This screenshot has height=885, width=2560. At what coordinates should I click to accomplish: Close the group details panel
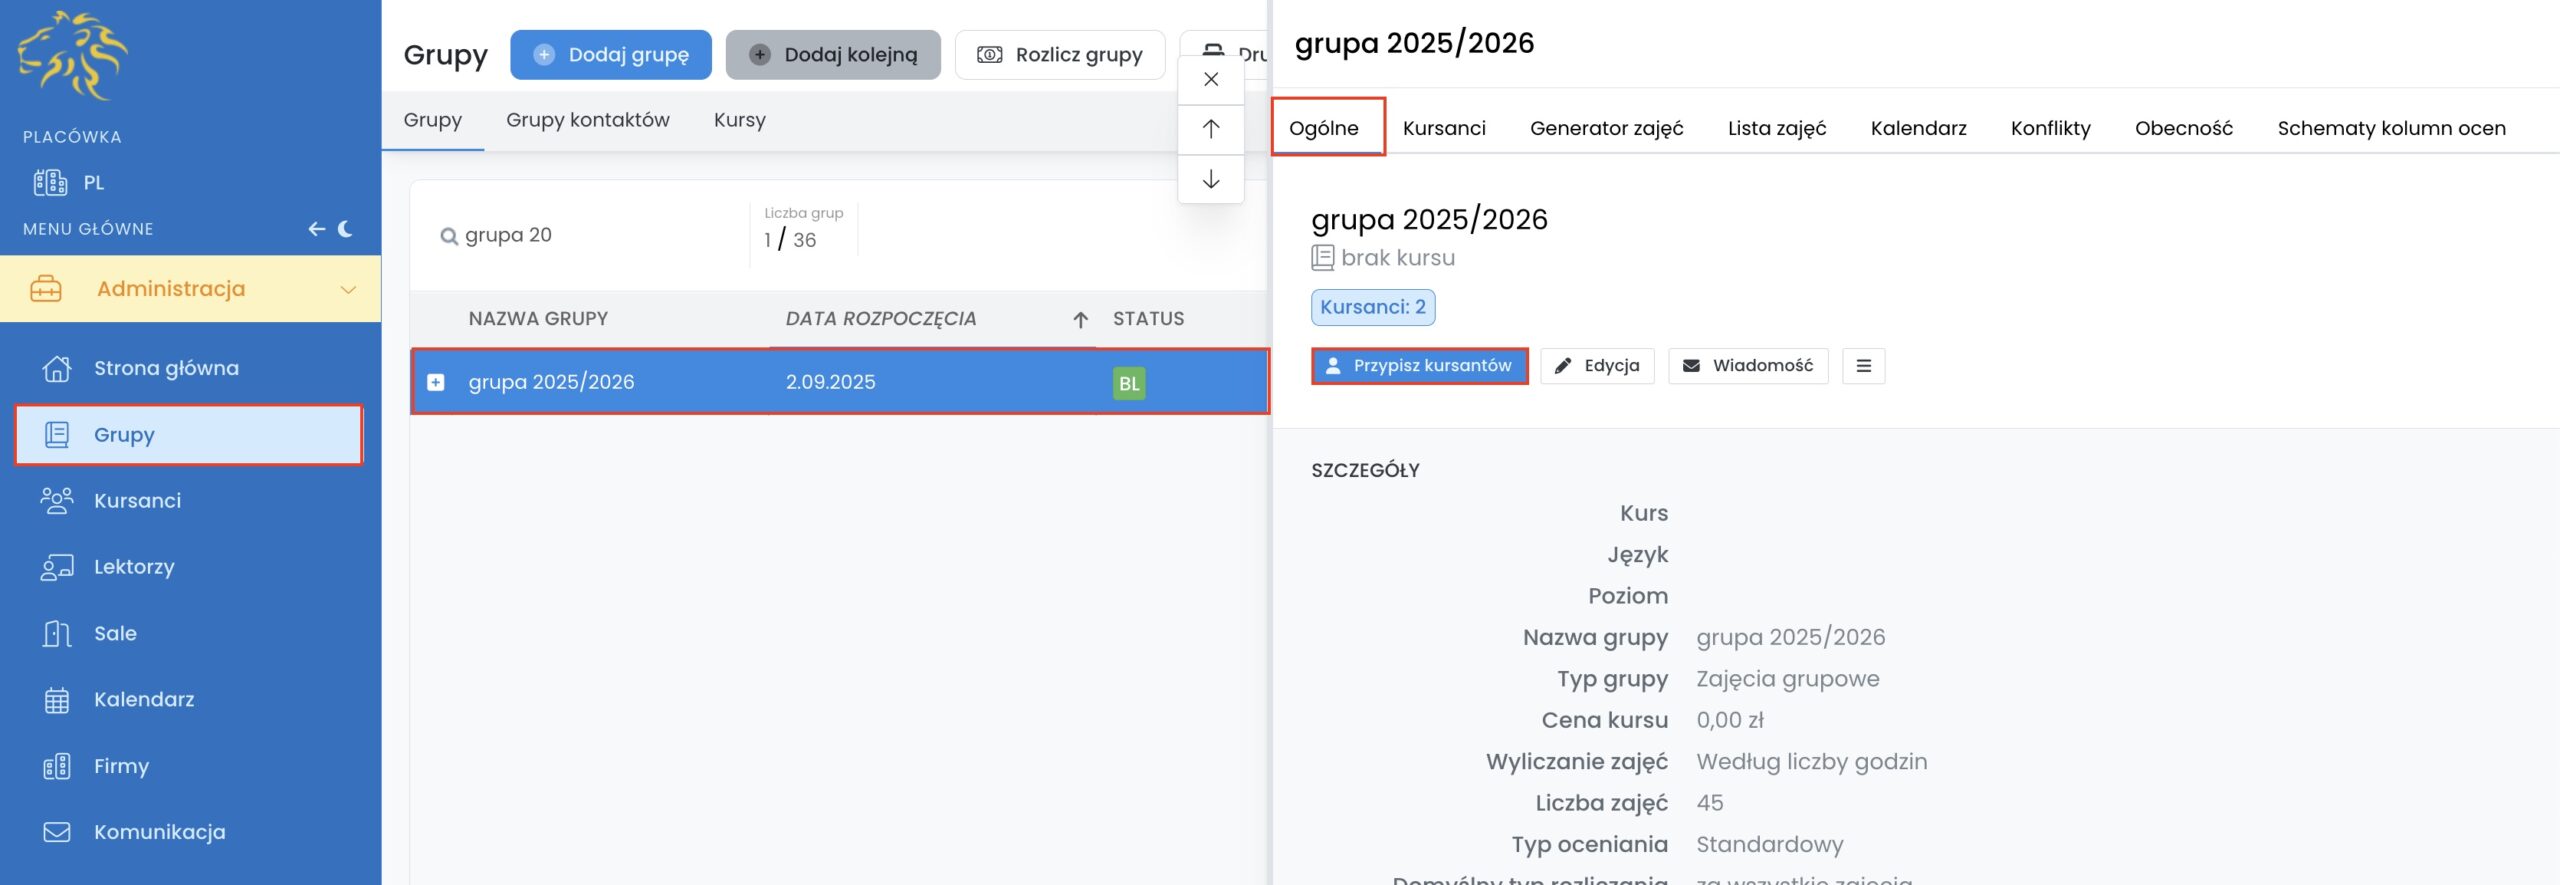click(x=1210, y=79)
